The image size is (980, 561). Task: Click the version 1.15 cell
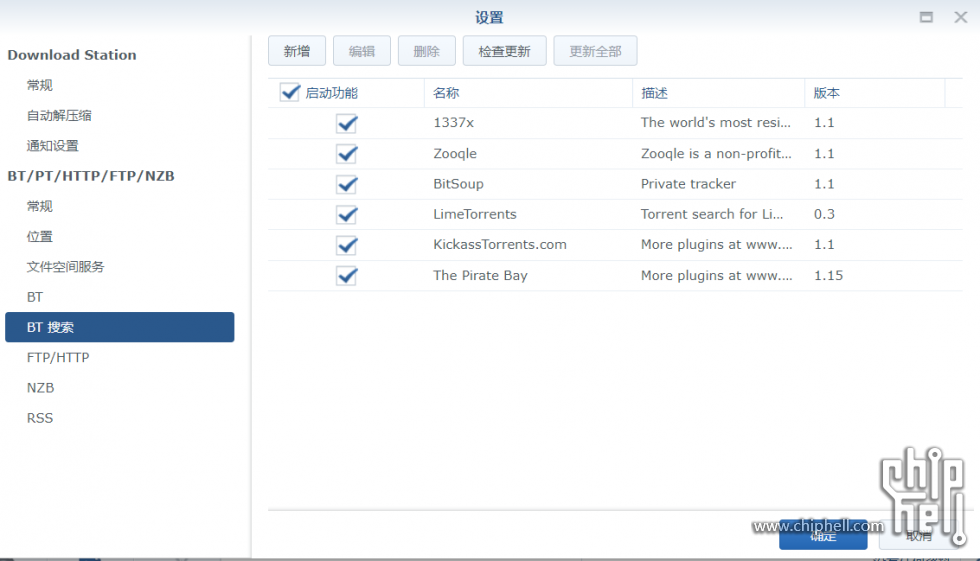coord(828,276)
